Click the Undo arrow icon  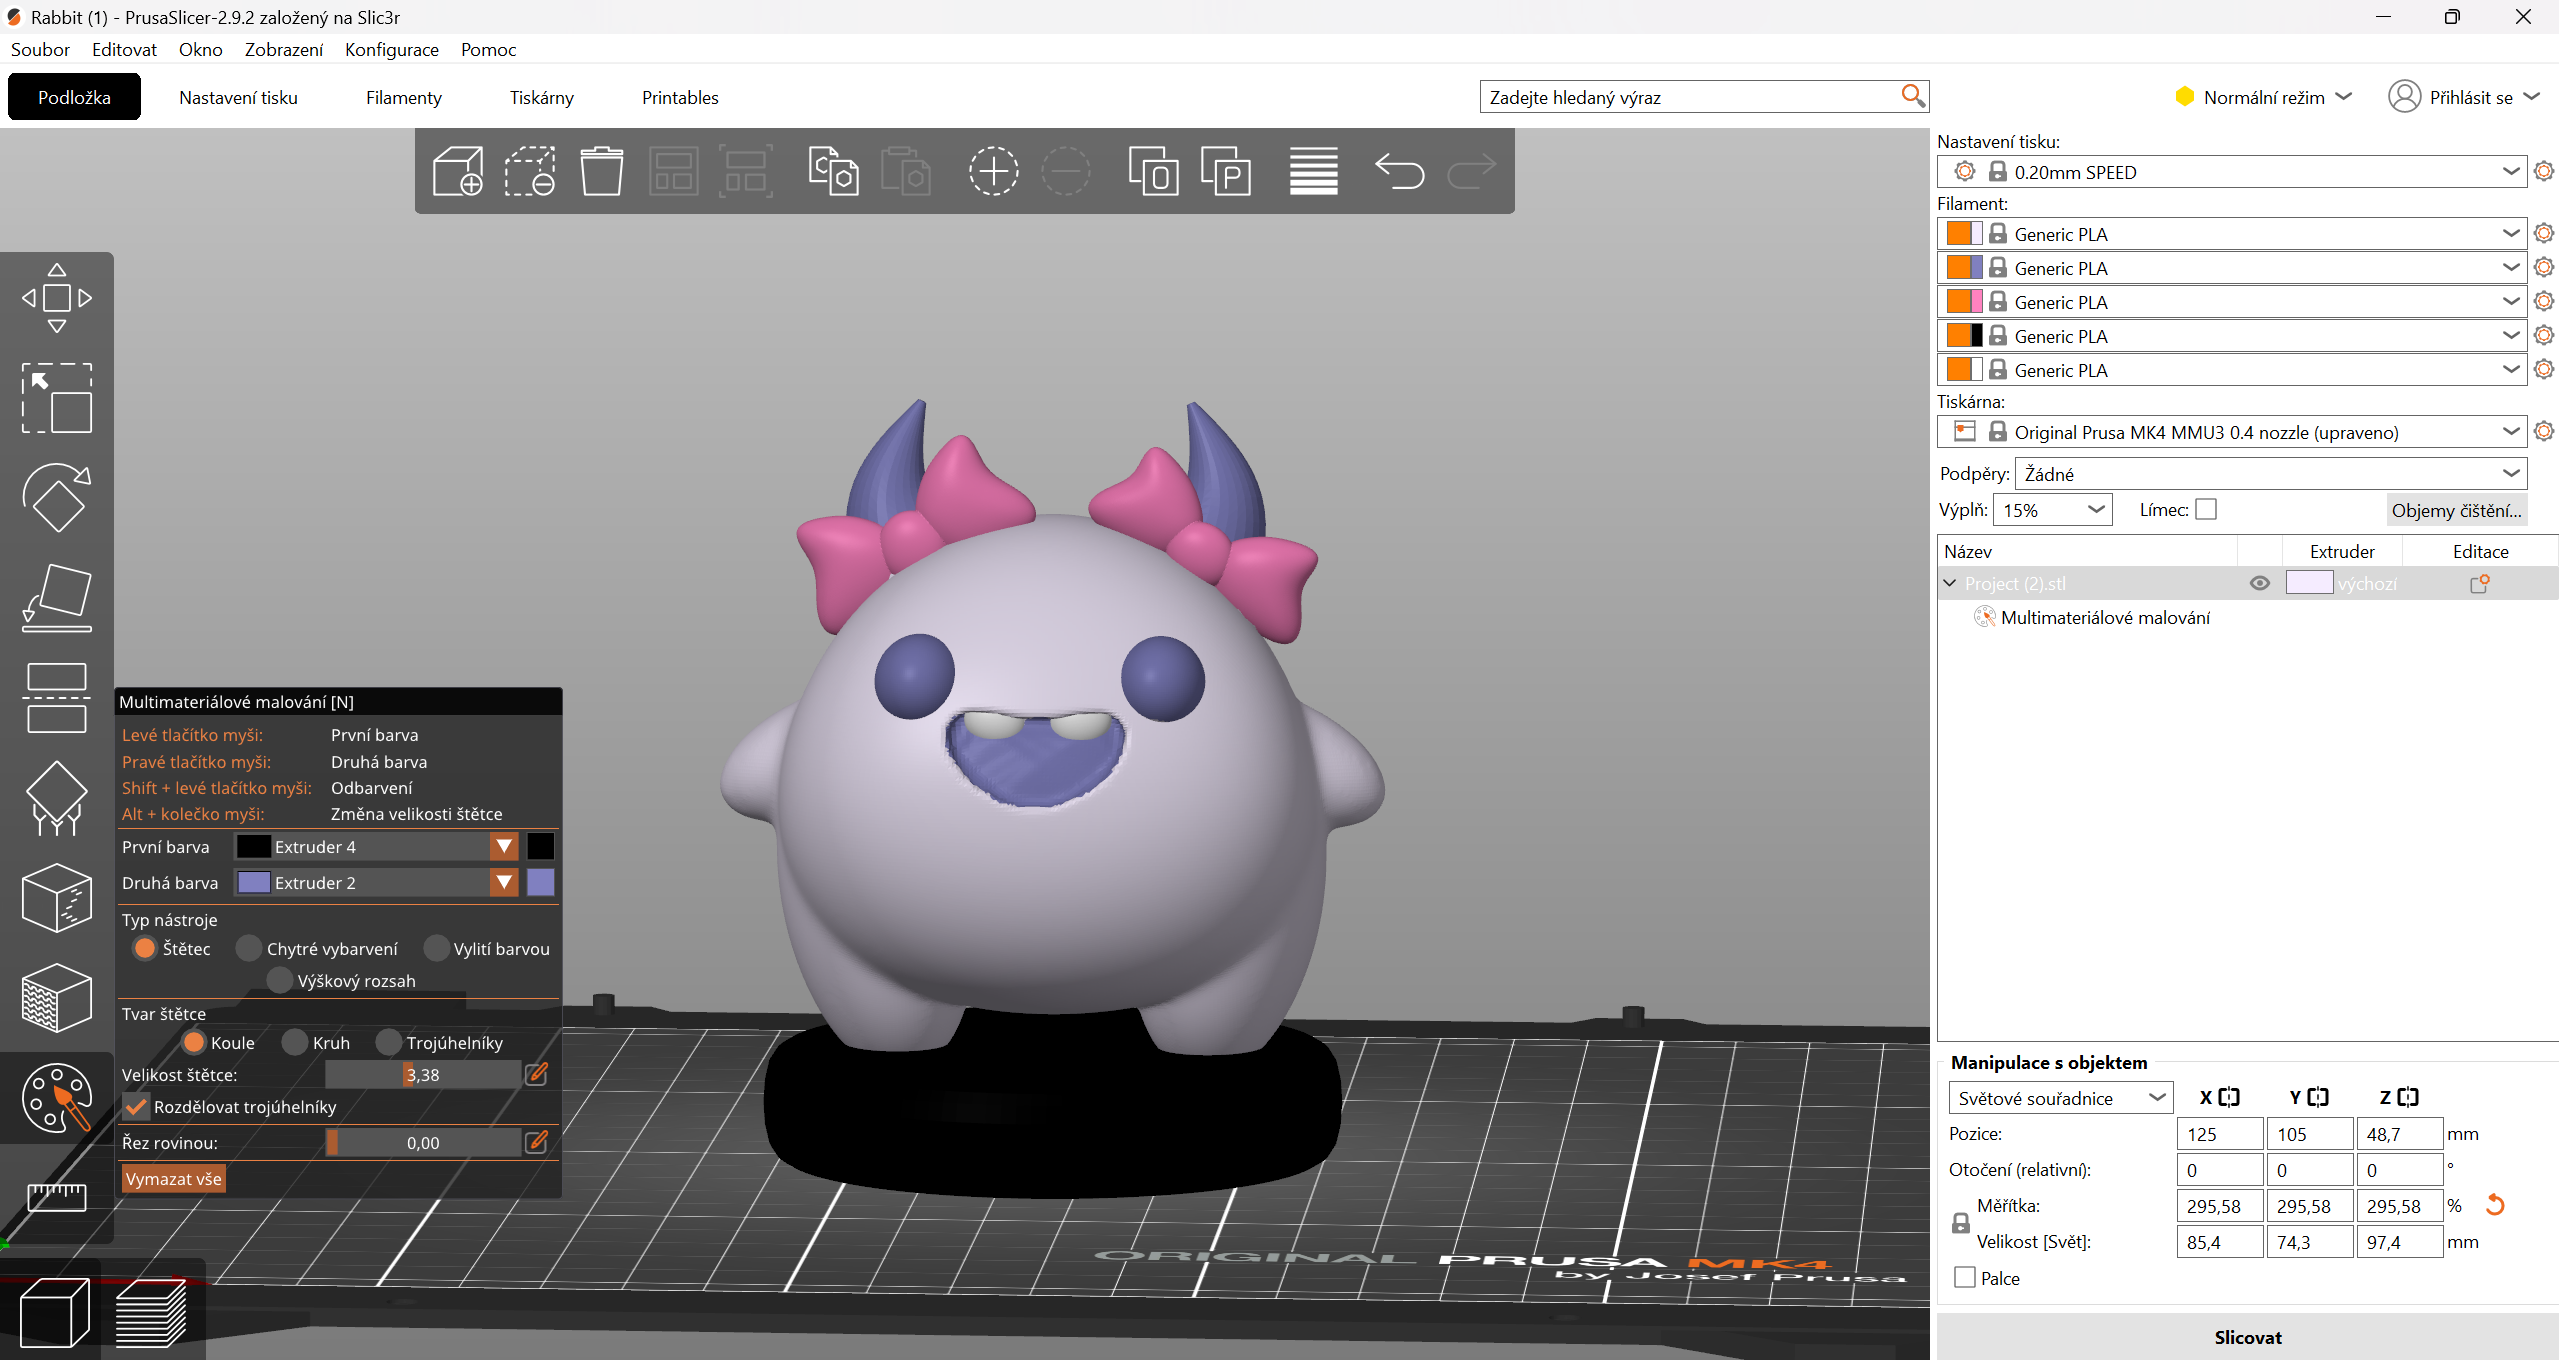pos(1399,171)
